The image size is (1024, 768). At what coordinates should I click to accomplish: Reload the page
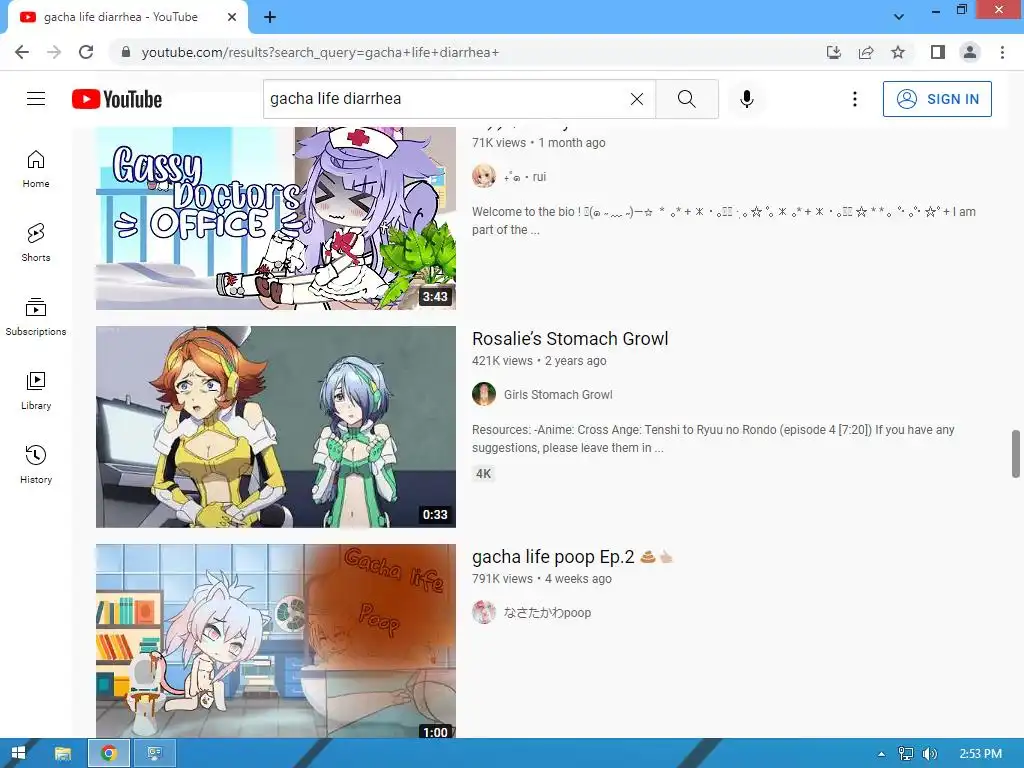[x=86, y=52]
